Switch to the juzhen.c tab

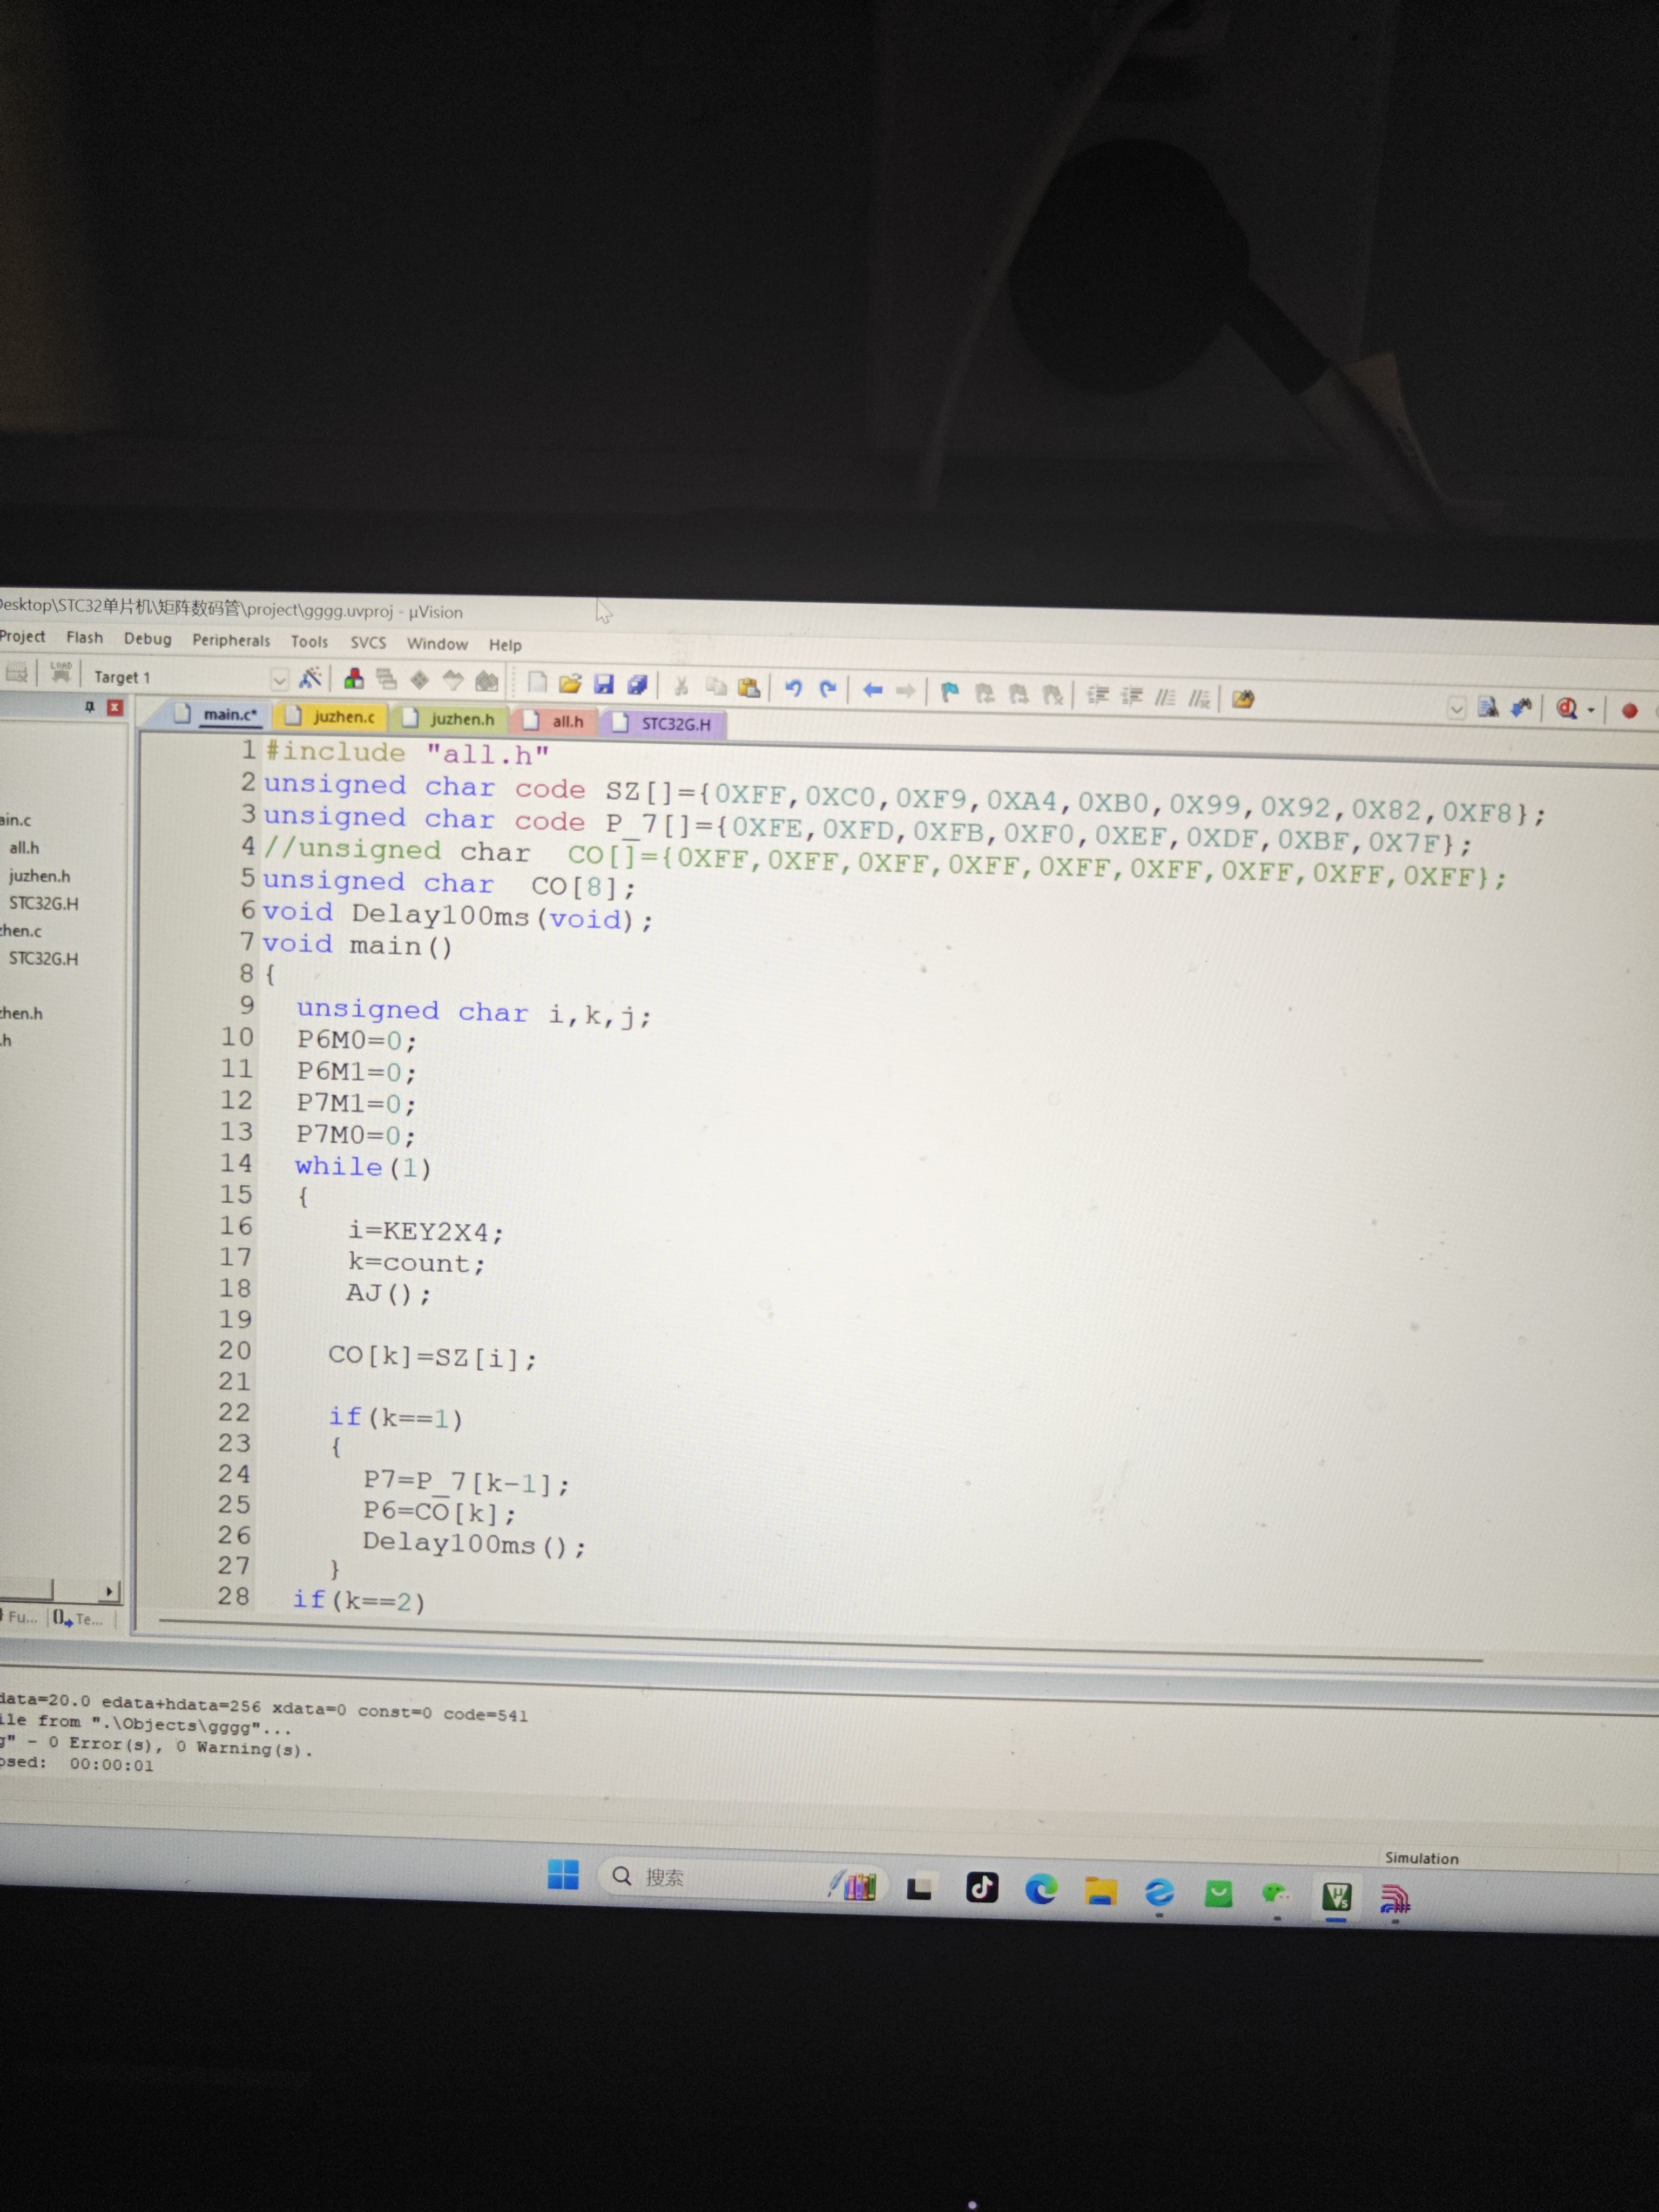[343, 716]
